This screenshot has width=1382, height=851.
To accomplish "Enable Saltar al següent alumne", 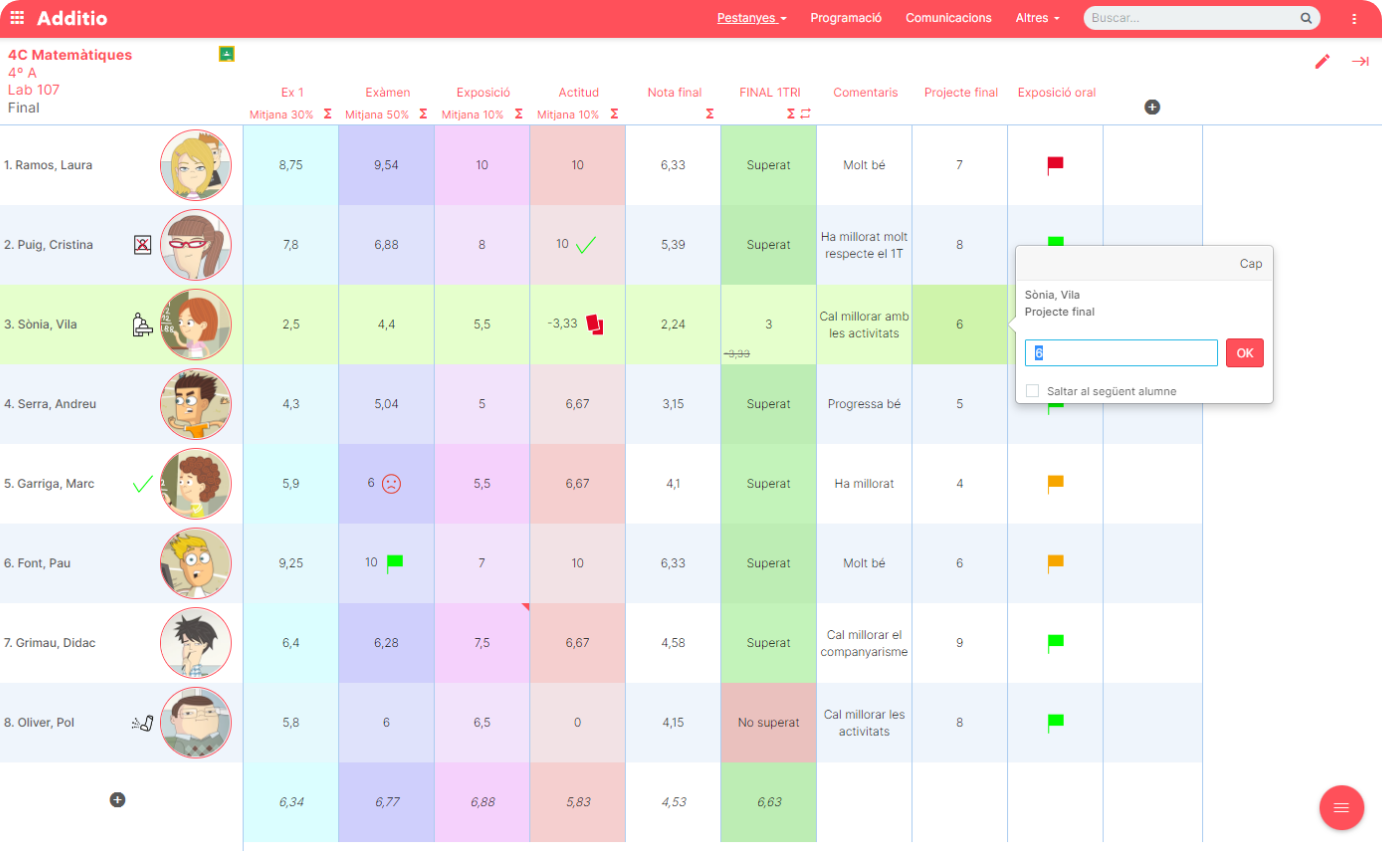I will click(1033, 391).
